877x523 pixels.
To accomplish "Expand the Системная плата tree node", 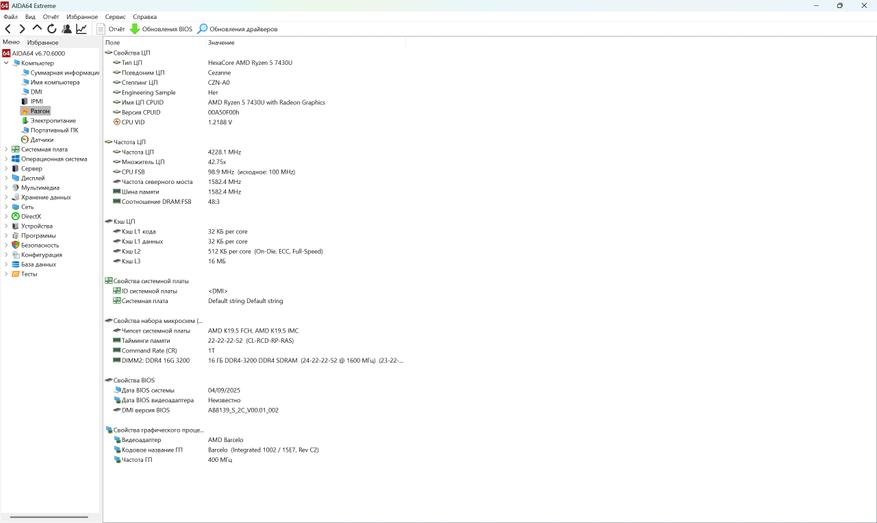I will tap(6, 149).
